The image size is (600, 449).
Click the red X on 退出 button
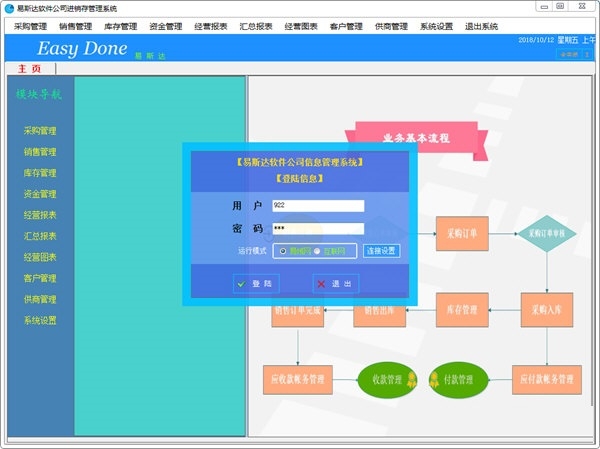point(321,284)
